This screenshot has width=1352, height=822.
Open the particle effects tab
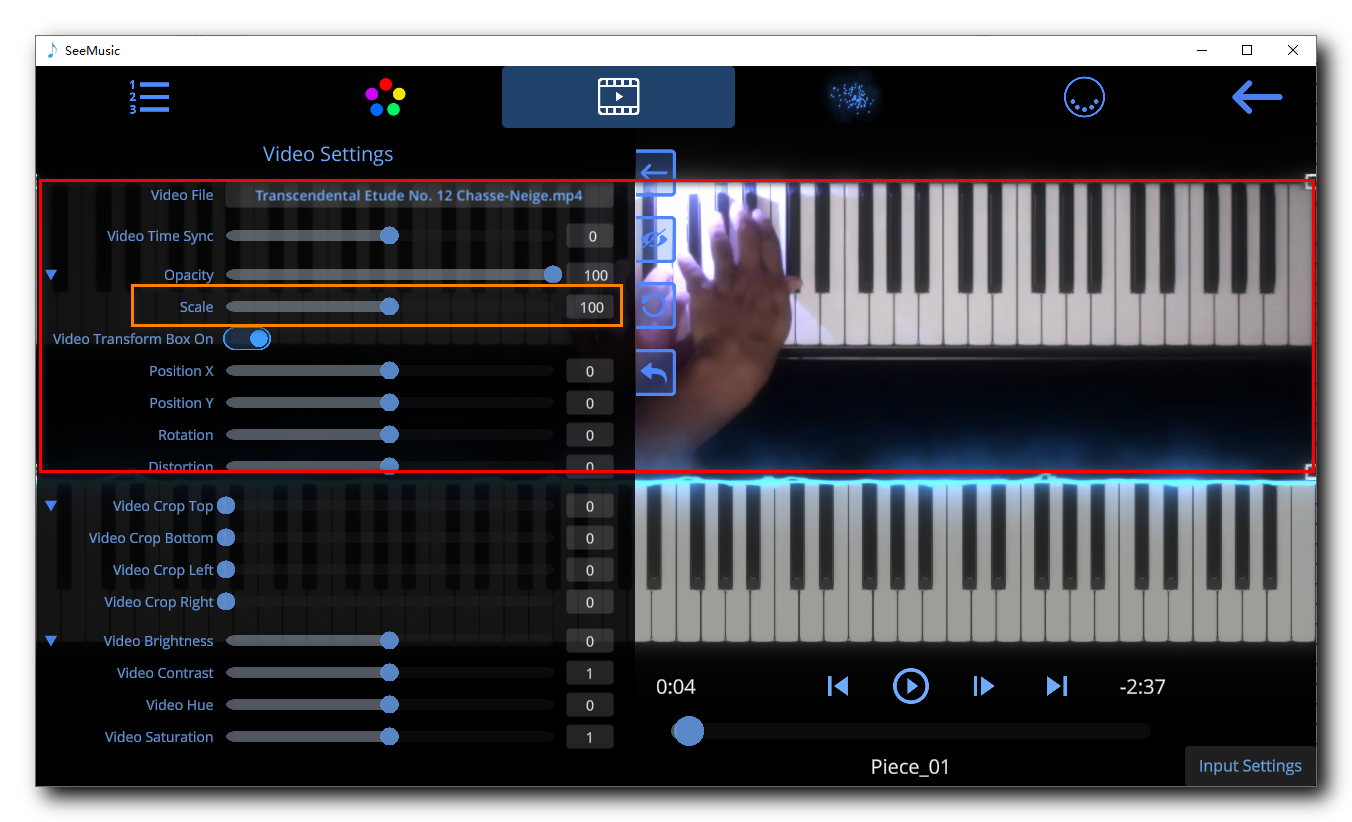coord(852,97)
